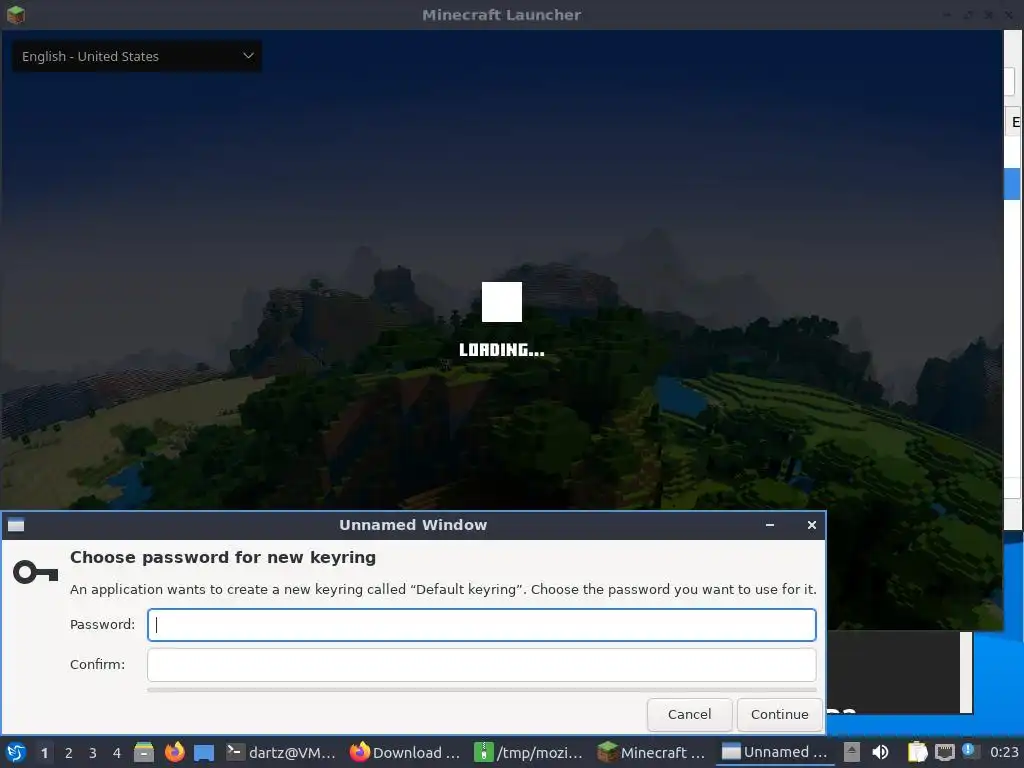Switch to workspace 4
This screenshot has height=768, width=1024.
(x=117, y=753)
